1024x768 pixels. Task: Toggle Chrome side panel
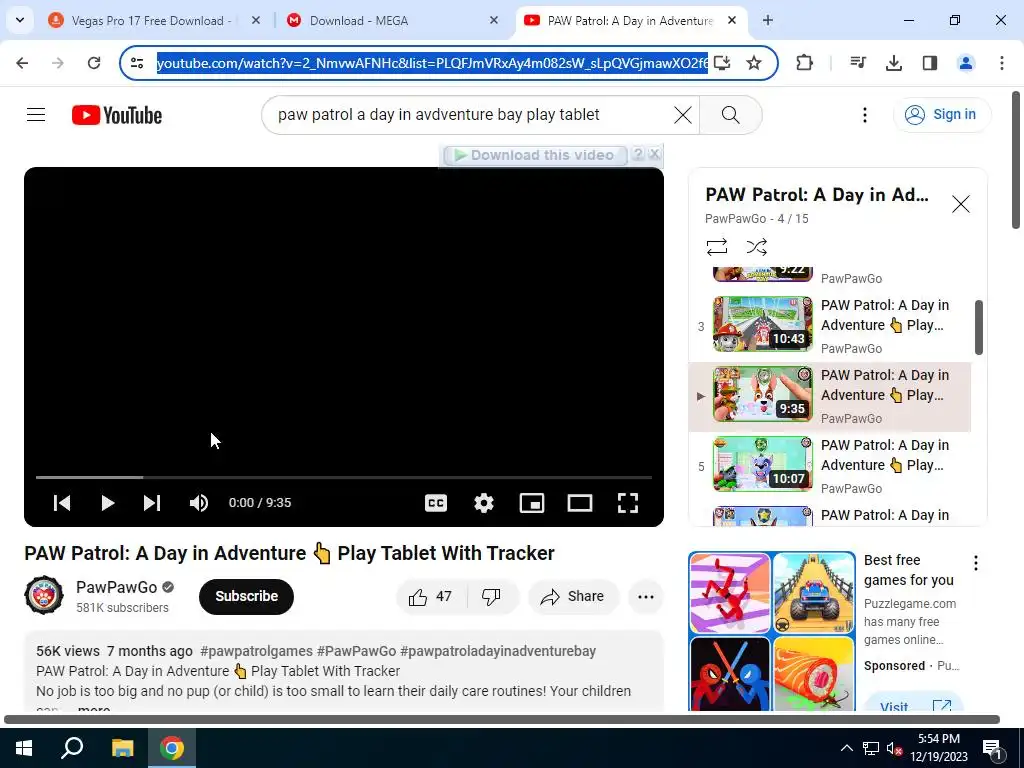pyautogui.click(x=930, y=63)
